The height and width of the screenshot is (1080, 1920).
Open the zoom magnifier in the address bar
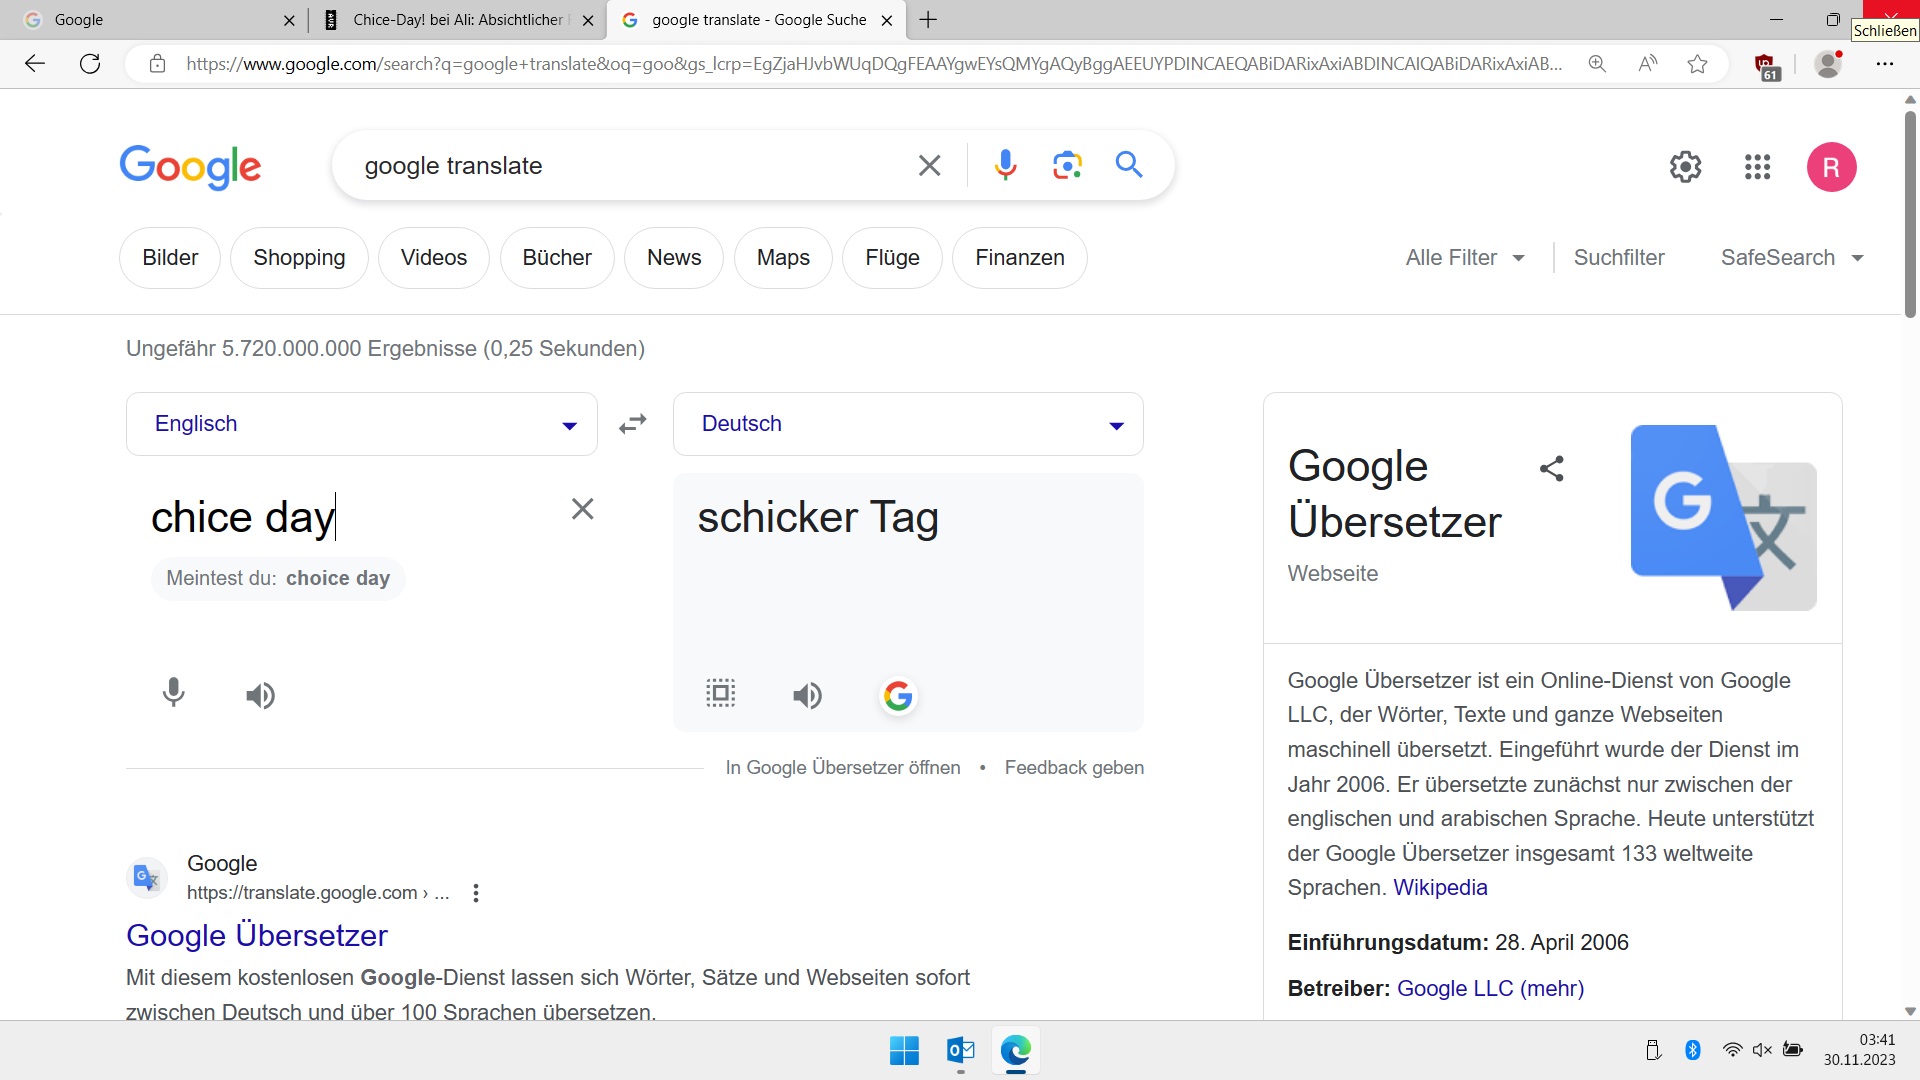point(1597,64)
